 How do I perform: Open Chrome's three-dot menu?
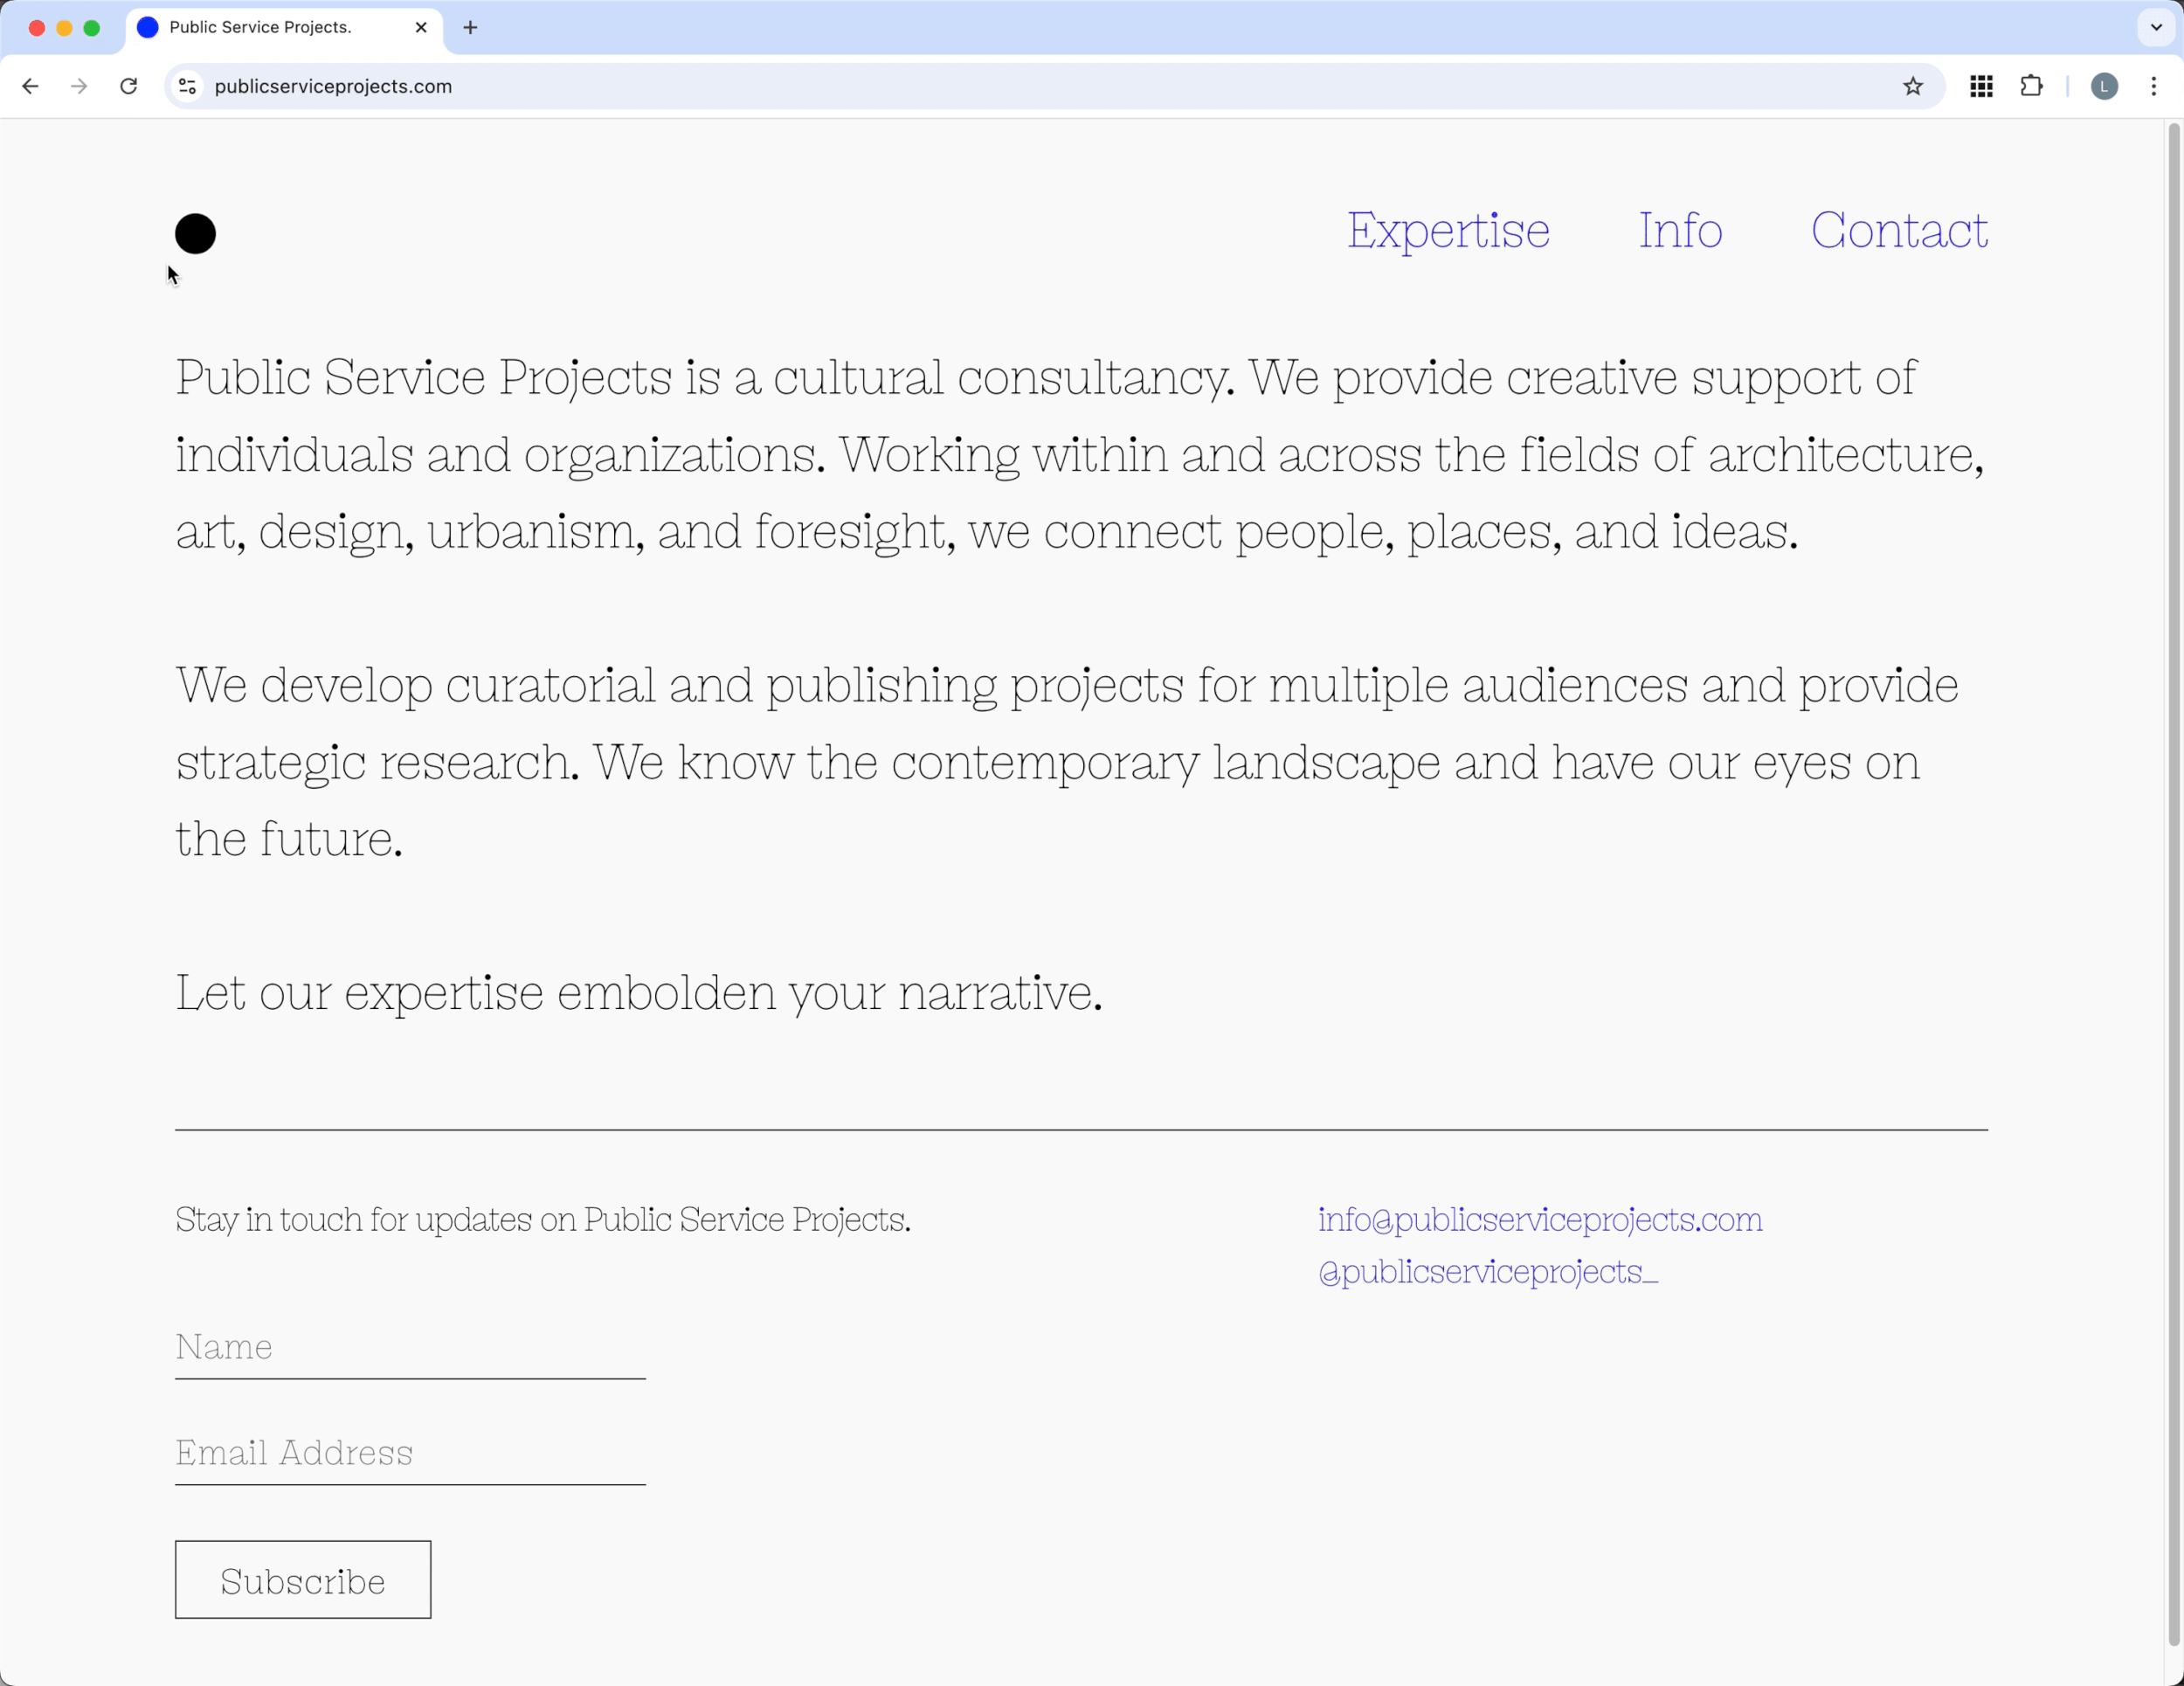pyautogui.click(x=2154, y=86)
